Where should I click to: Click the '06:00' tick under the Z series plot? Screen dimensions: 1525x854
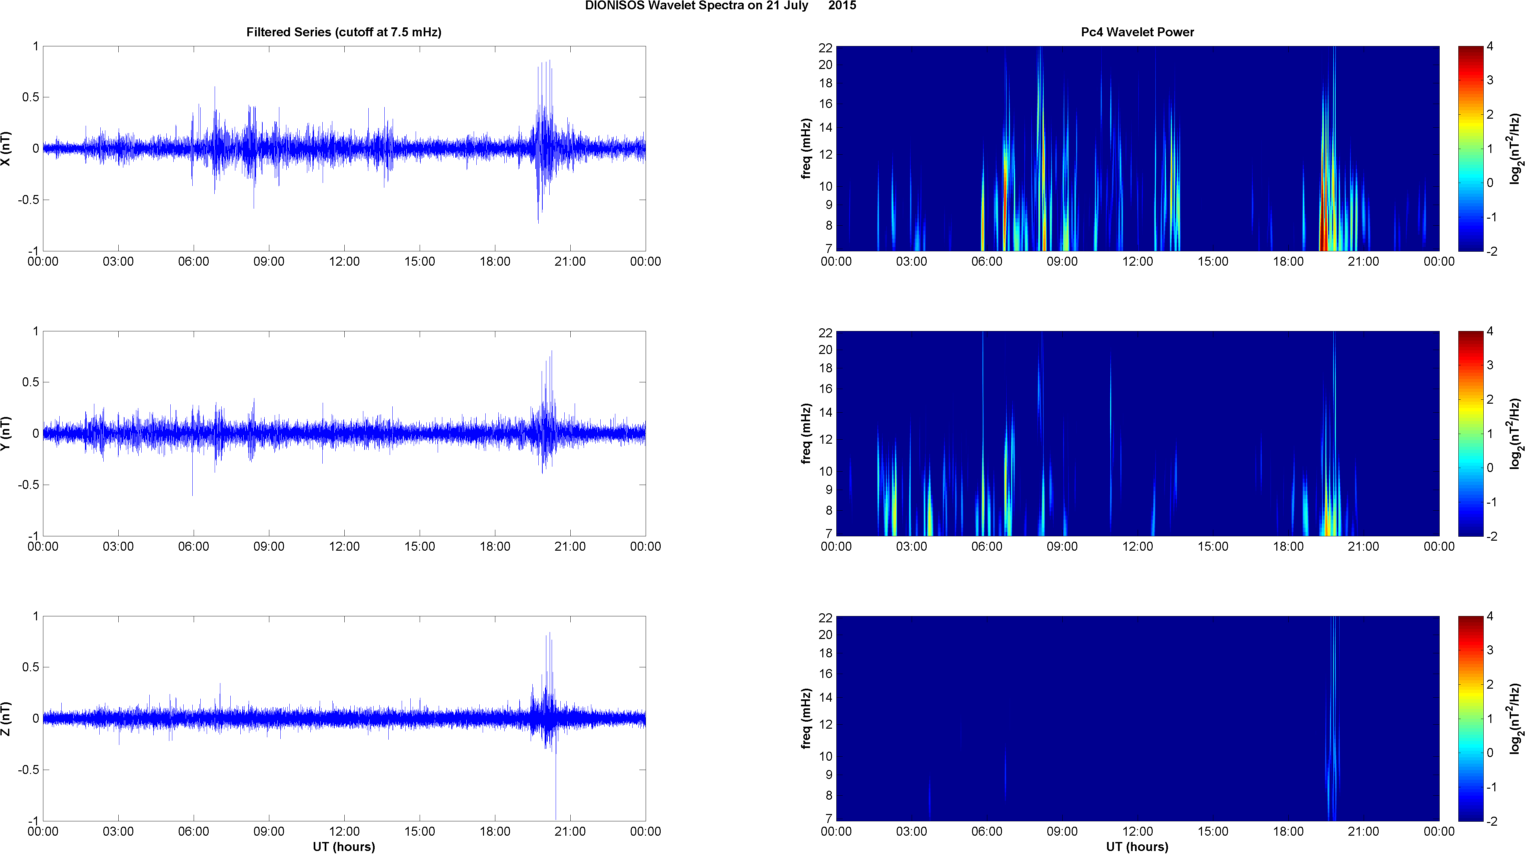click(193, 832)
